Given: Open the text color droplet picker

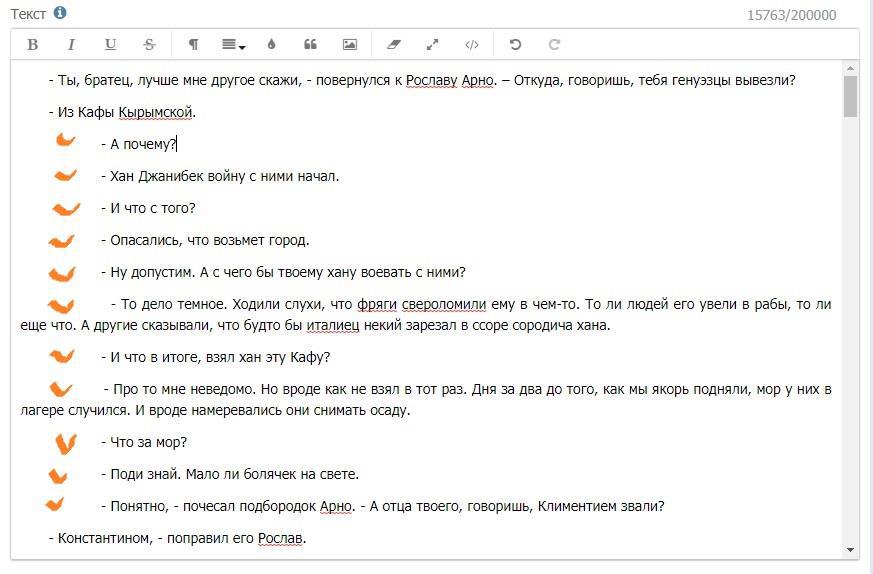Looking at the screenshot, I should pyautogui.click(x=271, y=44).
